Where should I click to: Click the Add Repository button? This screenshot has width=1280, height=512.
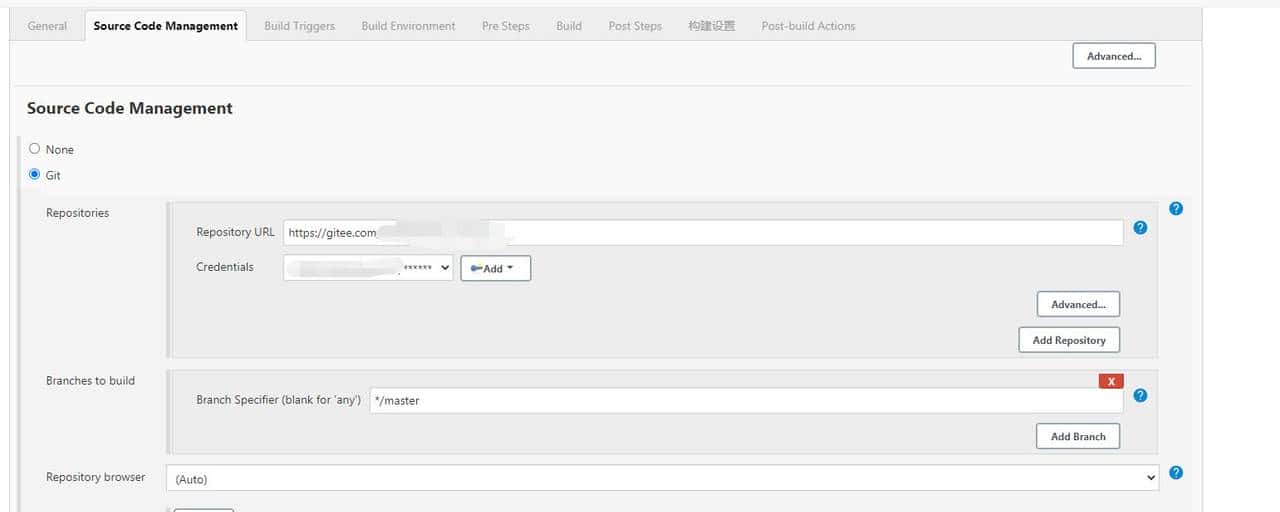(1069, 340)
